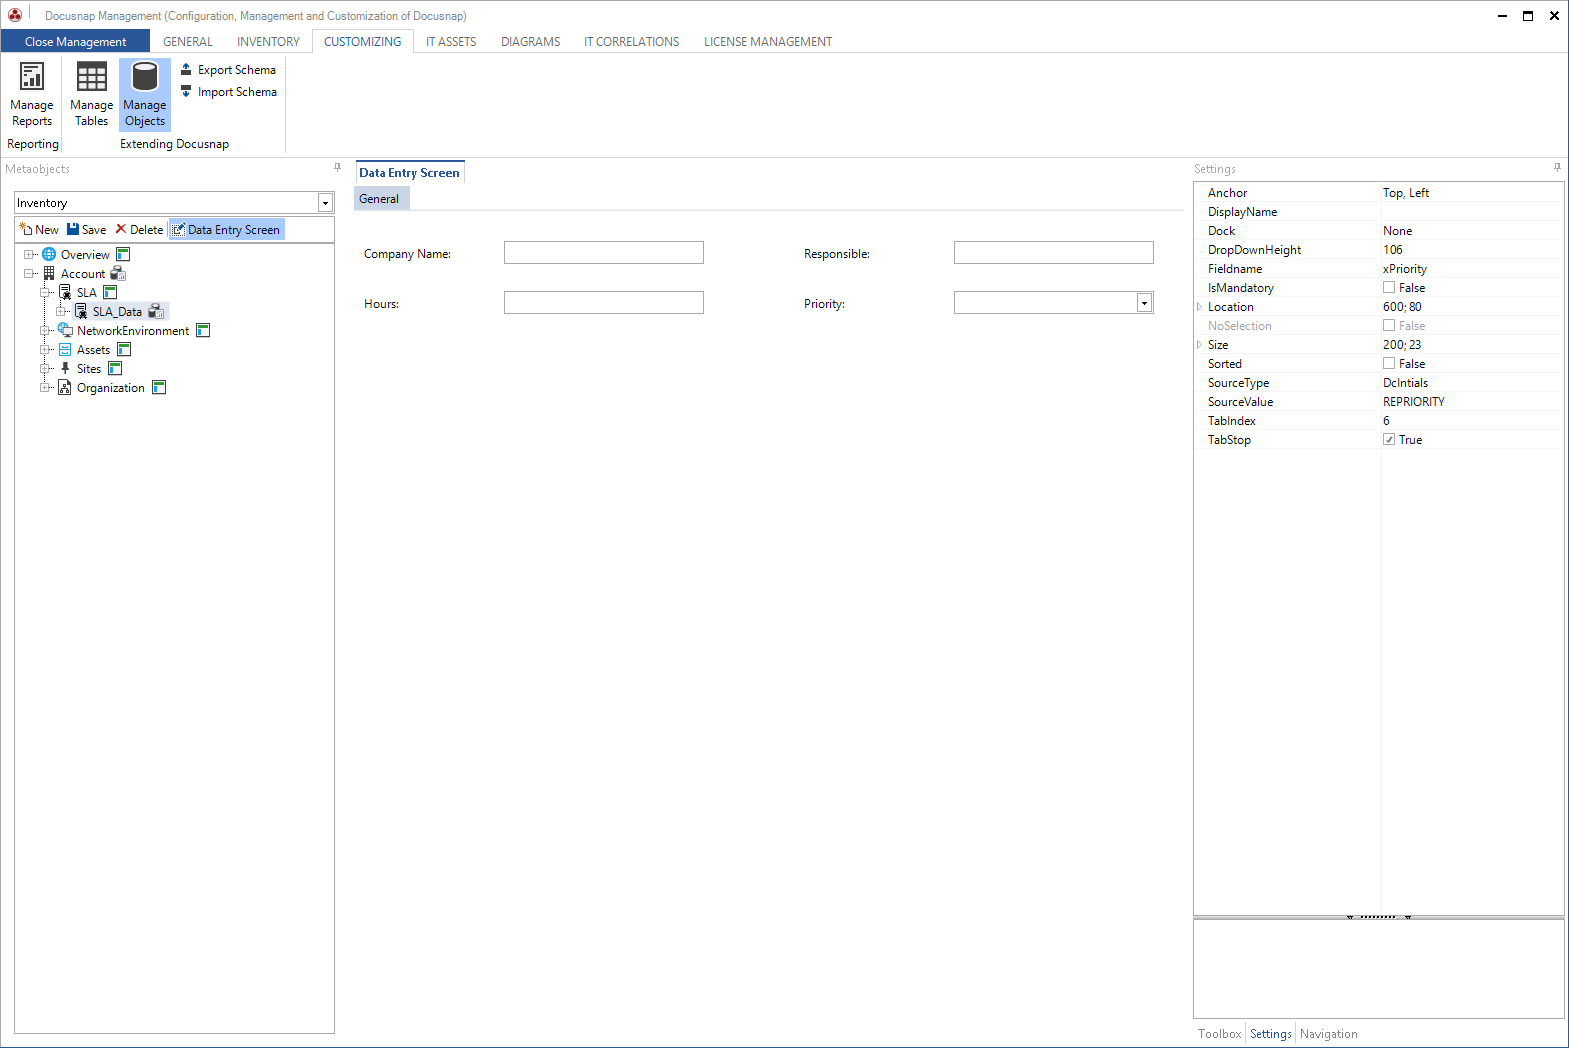Select the Data Entry Screen tab header
1569x1048 pixels.
tap(409, 172)
